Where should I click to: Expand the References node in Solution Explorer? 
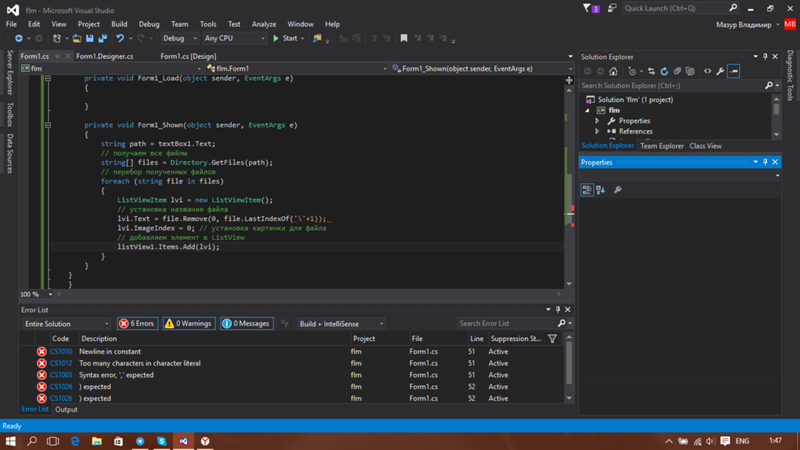[x=598, y=132]
